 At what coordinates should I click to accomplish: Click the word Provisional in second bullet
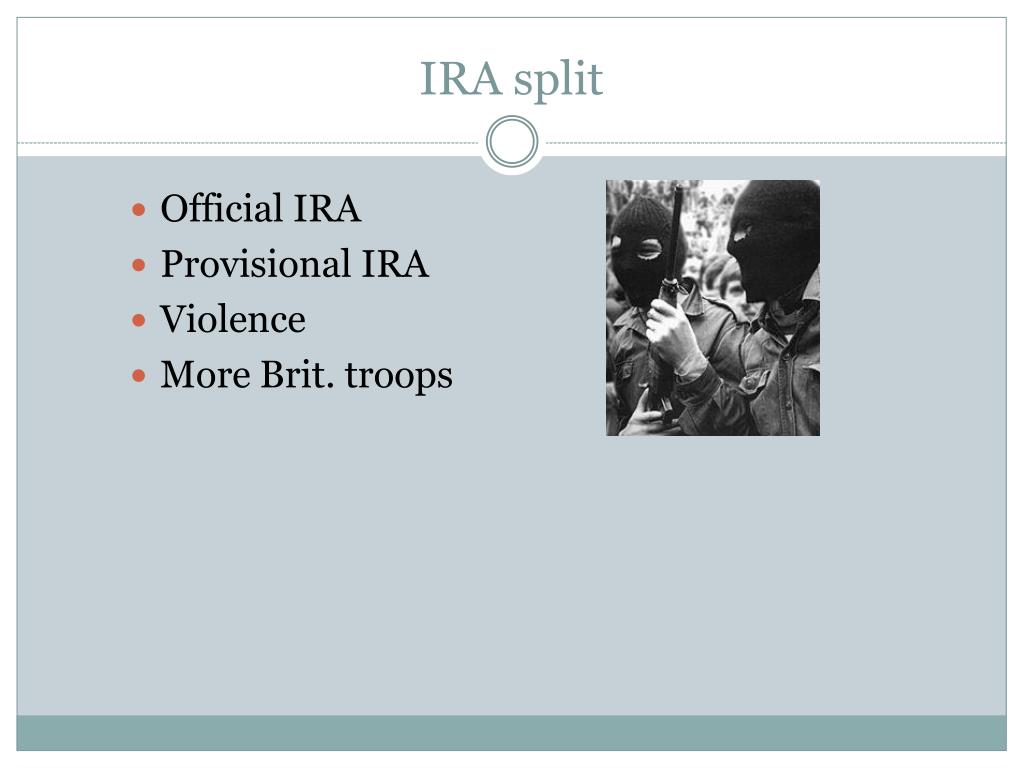(256, 264)
